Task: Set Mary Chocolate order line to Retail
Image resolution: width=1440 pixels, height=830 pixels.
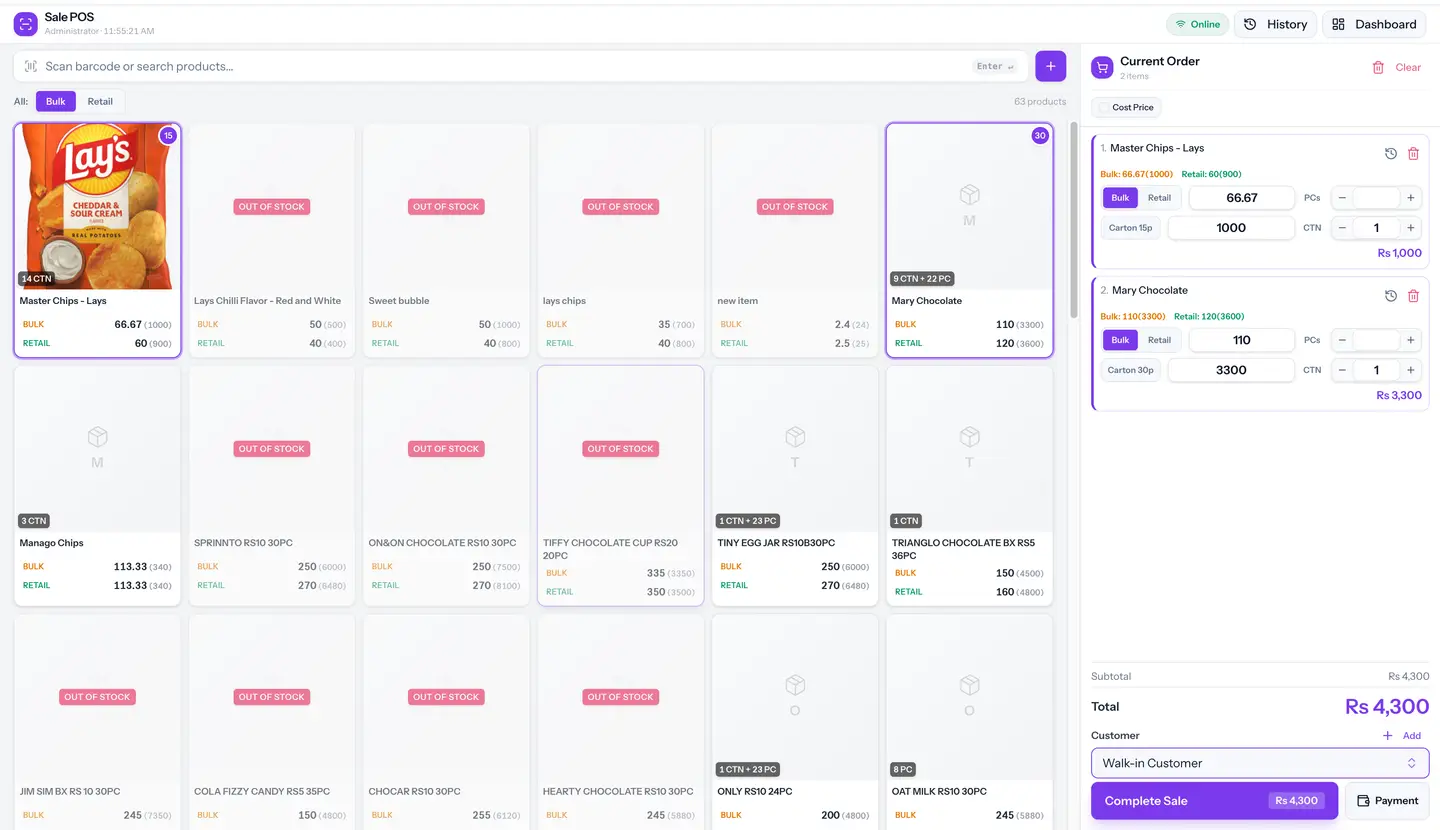Action: tap(1159, 340)
